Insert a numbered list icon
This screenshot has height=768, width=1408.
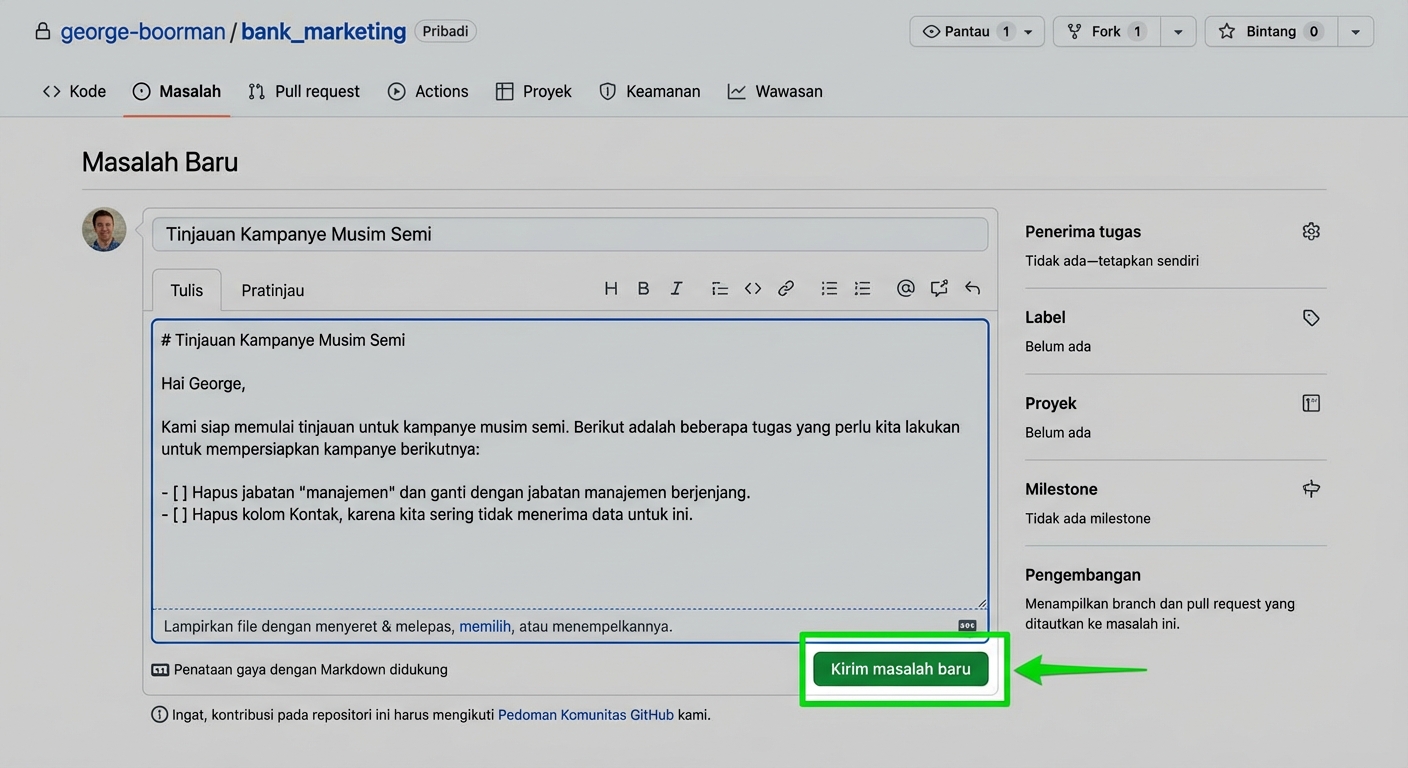point(862,288)
